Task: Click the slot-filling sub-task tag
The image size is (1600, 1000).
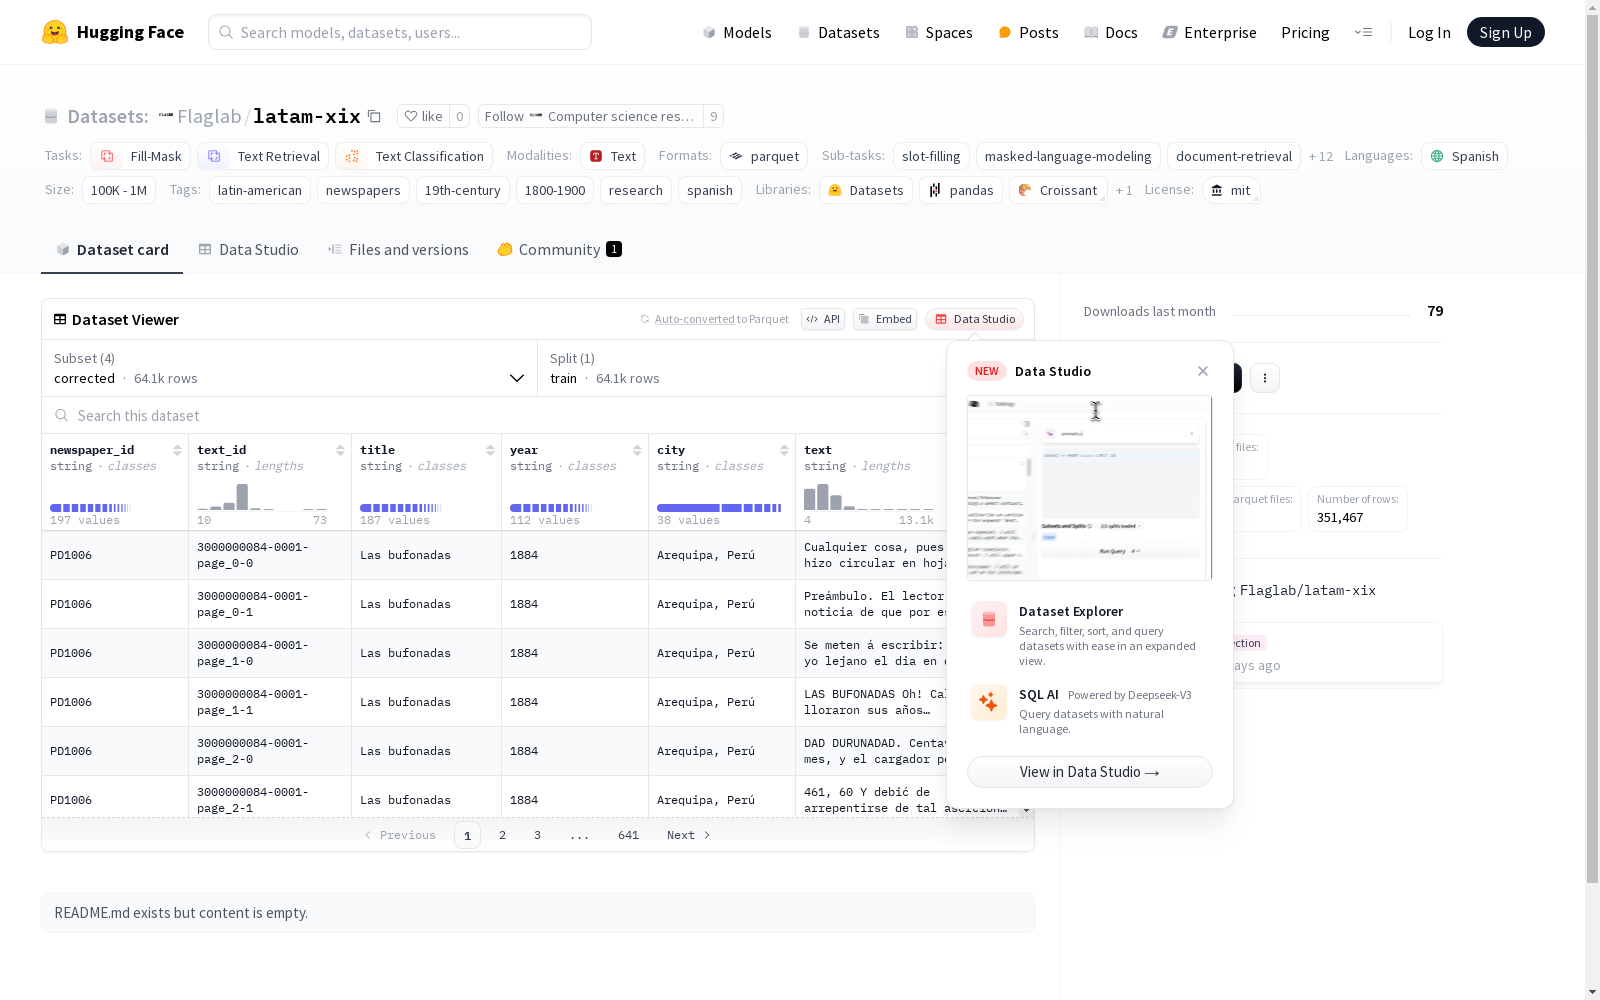Action: pos(931,156)
